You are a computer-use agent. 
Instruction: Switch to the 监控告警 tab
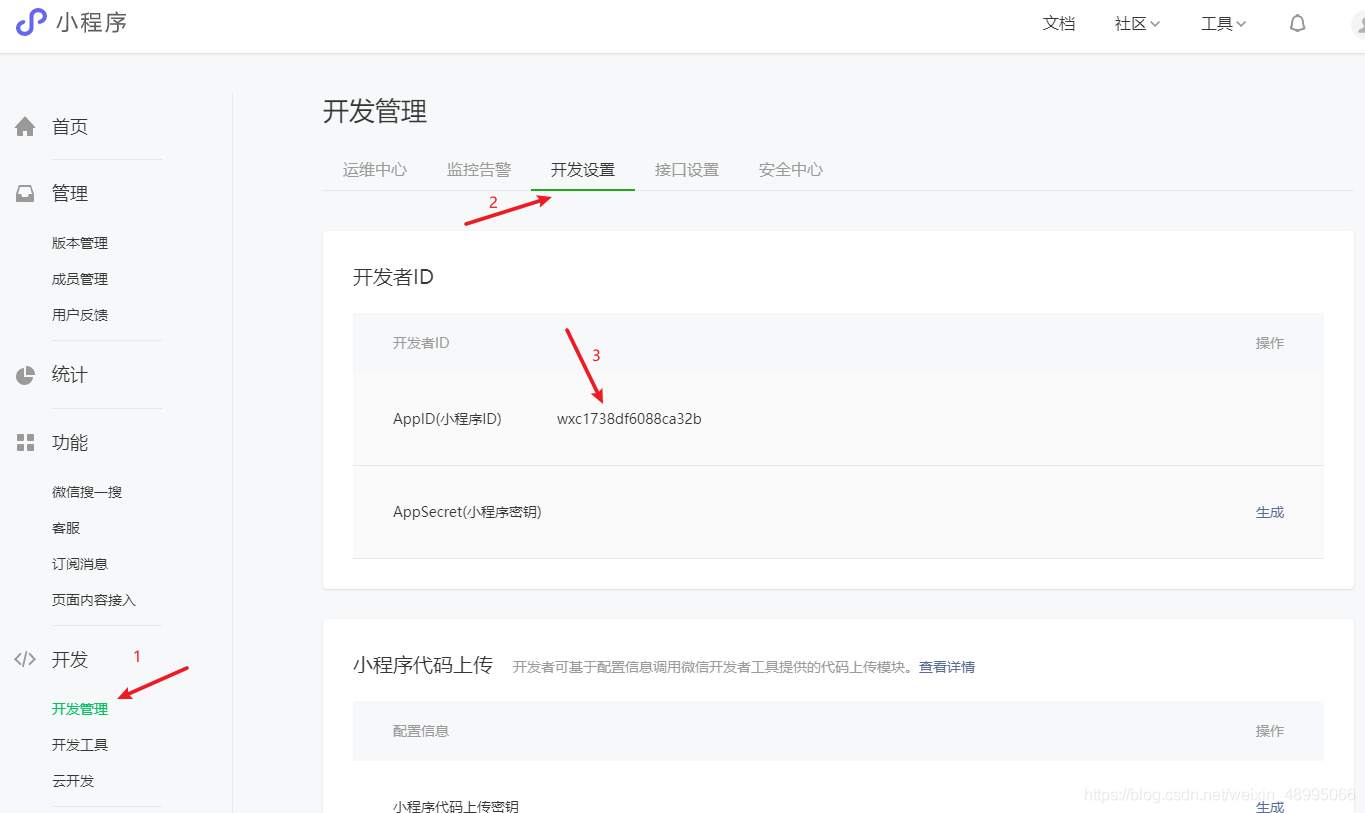click(479, 170)
